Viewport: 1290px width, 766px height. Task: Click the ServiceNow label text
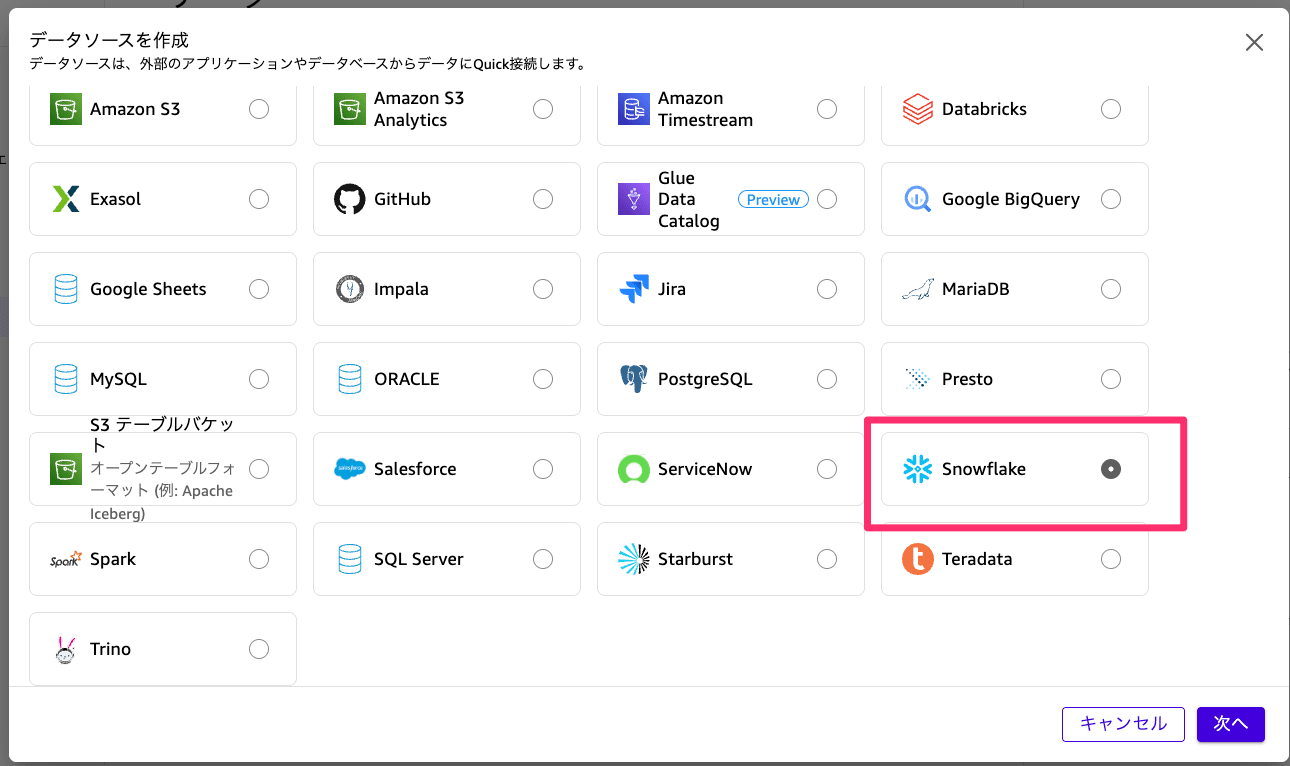(x=705, y=469)
